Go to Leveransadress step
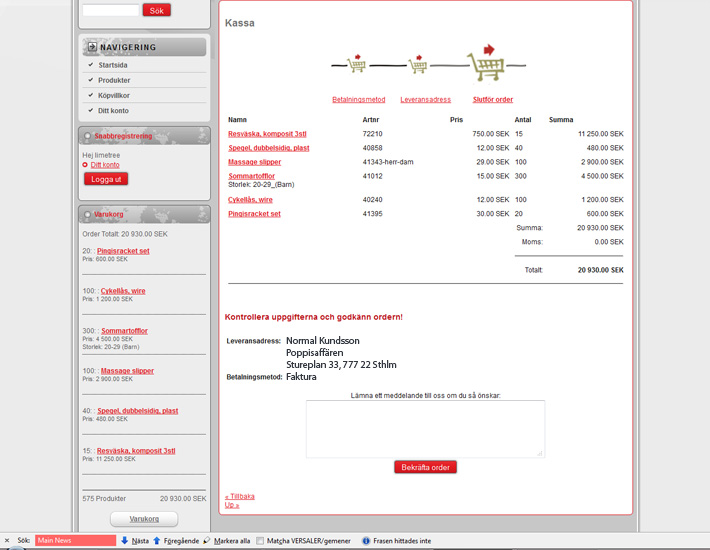This screenshot has width=710, height=550. click(x=426, y=100)
